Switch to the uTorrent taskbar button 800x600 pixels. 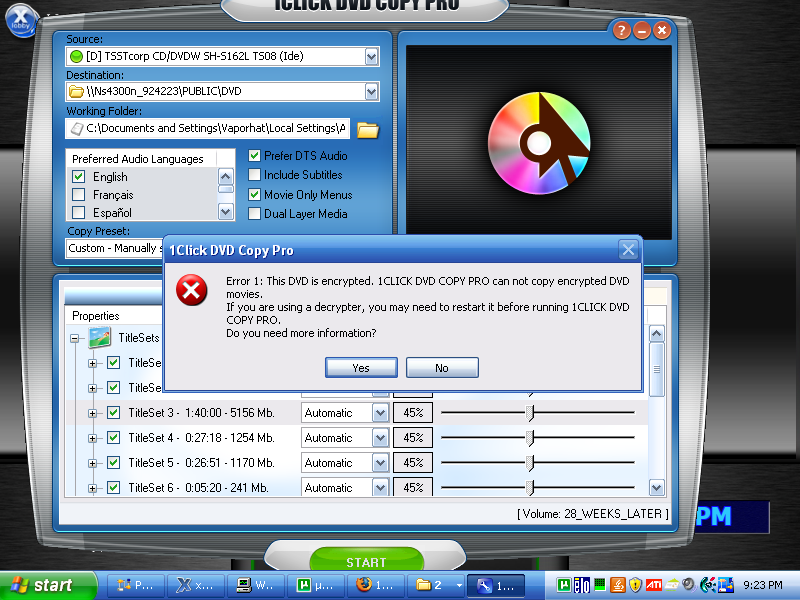click(316, 585)
